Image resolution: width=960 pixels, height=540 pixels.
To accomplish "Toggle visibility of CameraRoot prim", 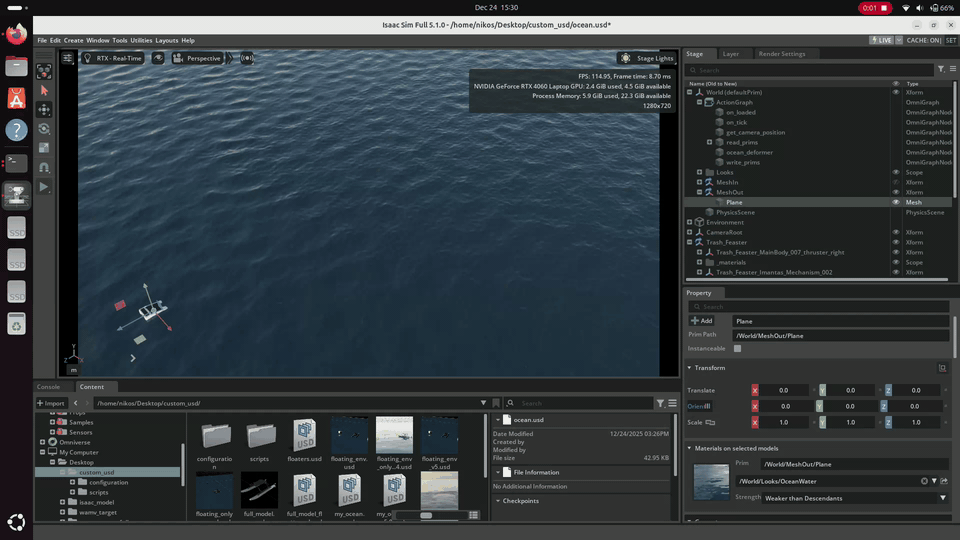I will [896, 233].
